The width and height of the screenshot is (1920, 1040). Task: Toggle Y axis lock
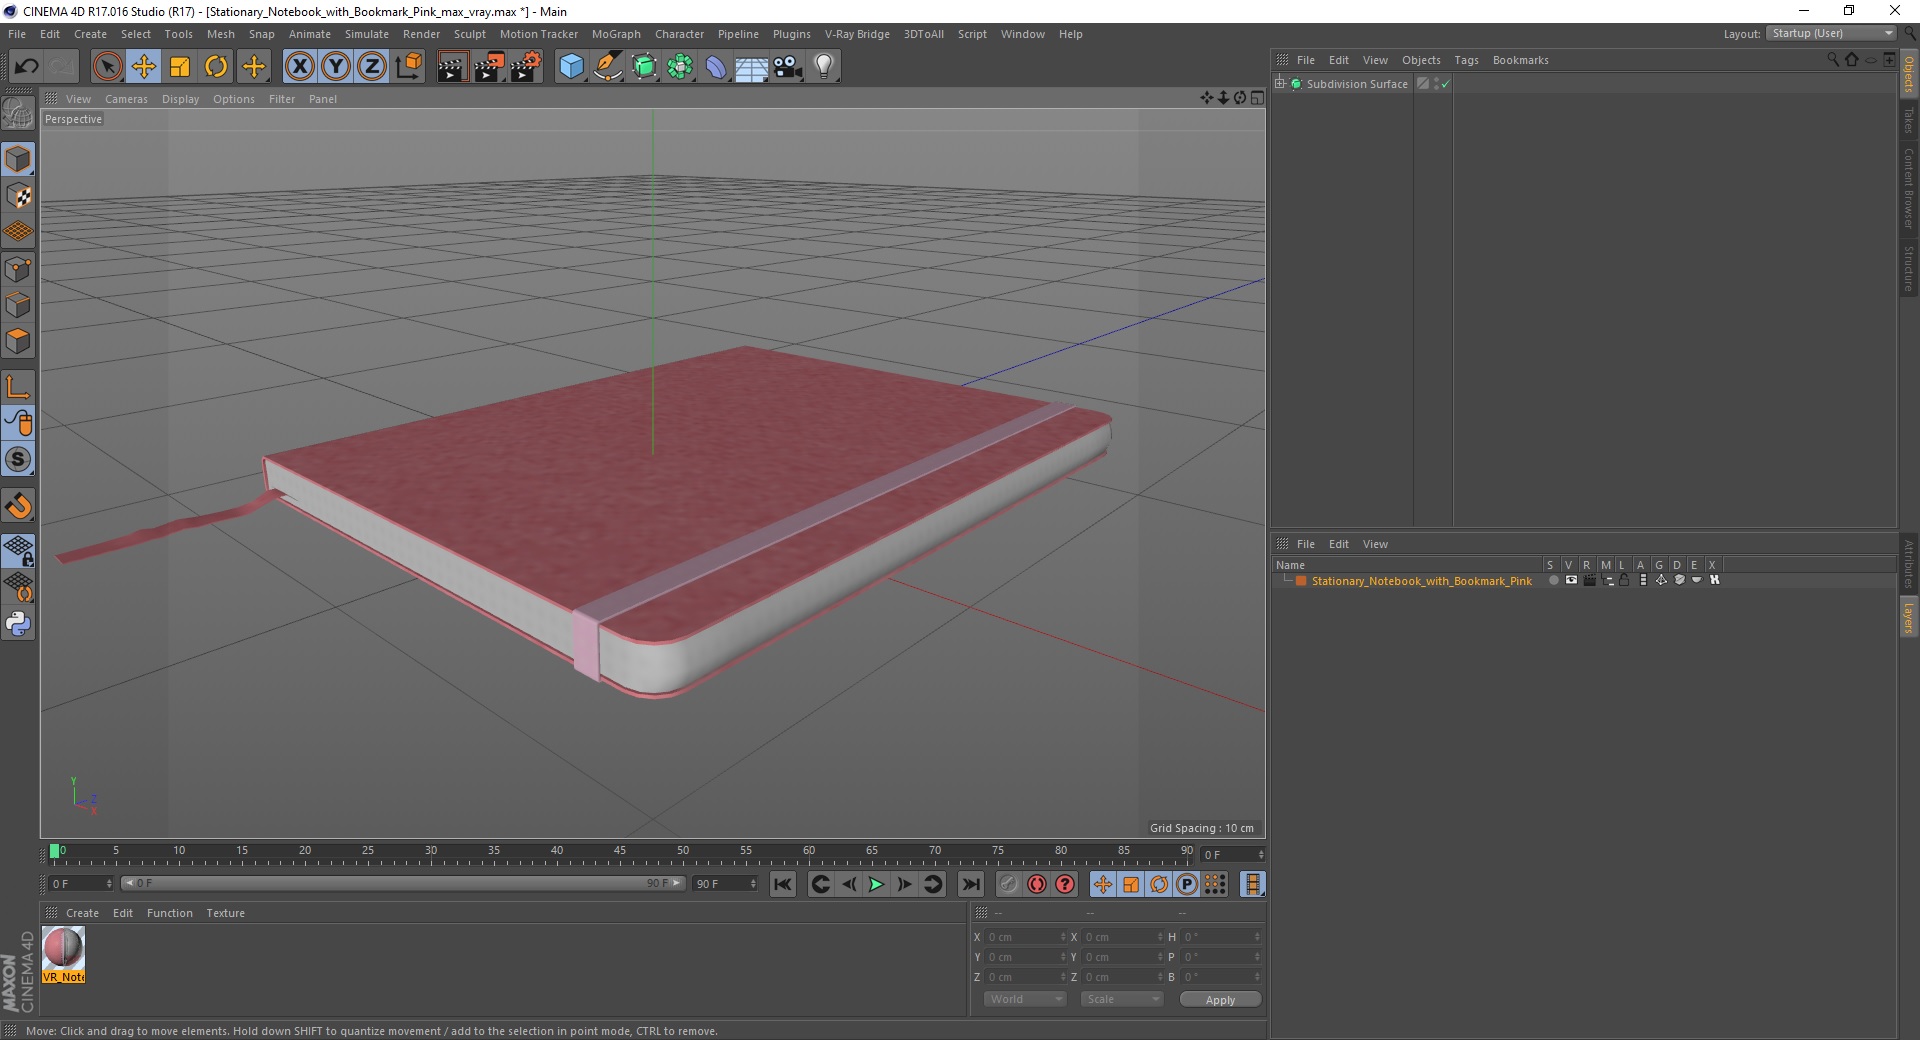pyautogui.click(x=336, y=67)
